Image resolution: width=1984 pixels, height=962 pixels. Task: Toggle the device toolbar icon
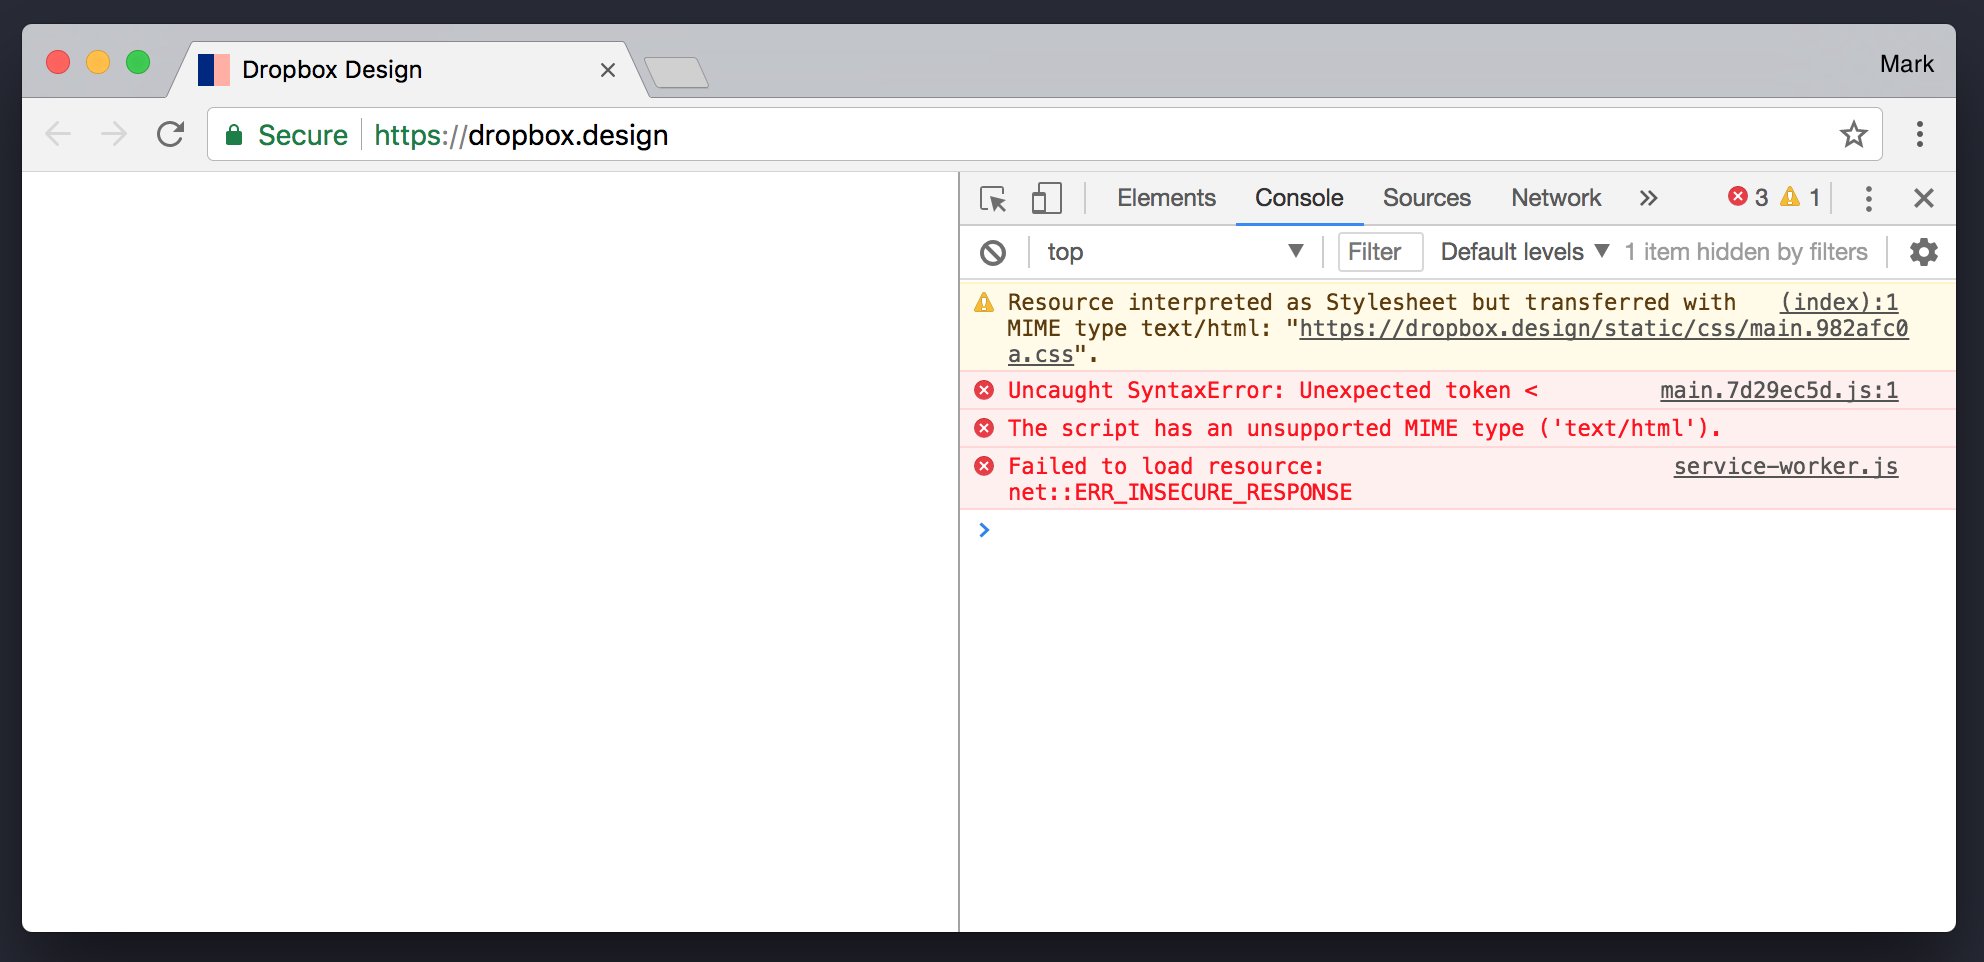pos(1046,198)
